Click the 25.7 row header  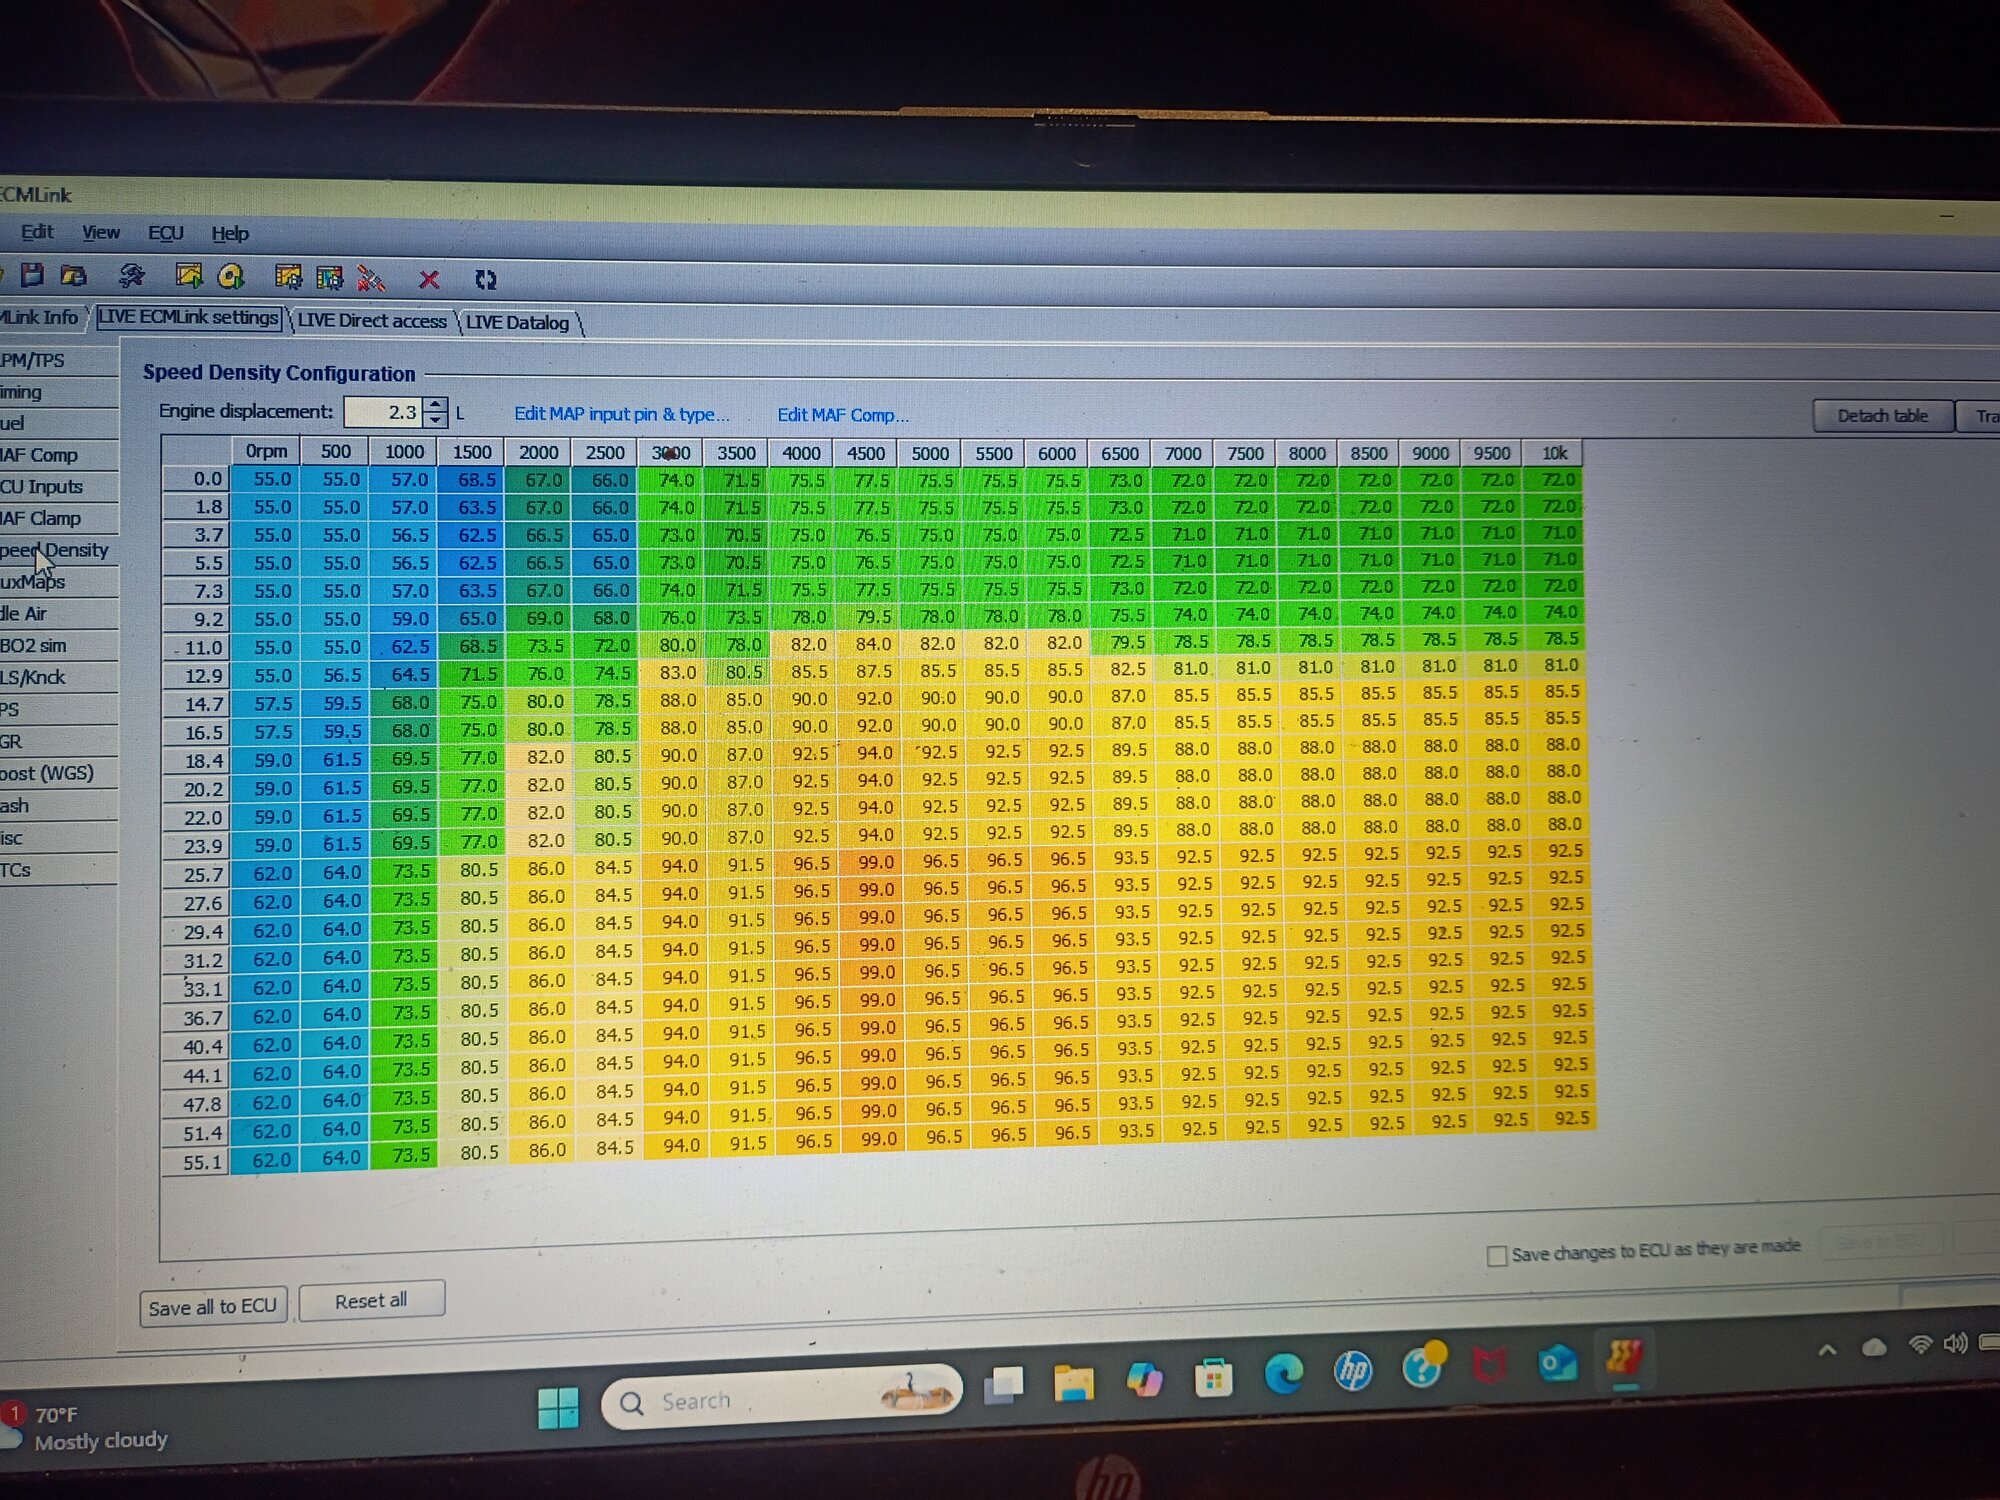click(197, 874)
